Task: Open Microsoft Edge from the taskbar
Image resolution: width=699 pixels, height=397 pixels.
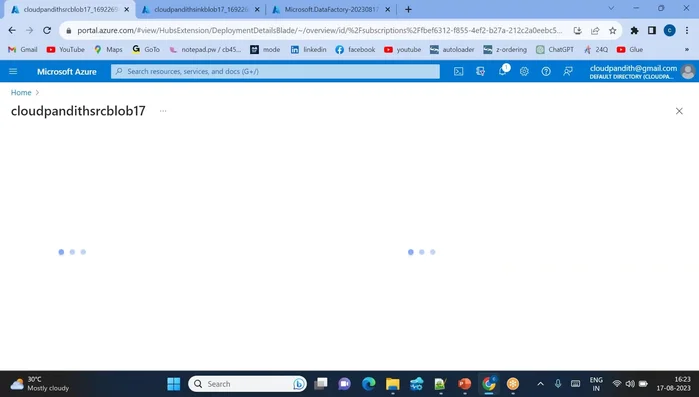Action: click(369, 384)
